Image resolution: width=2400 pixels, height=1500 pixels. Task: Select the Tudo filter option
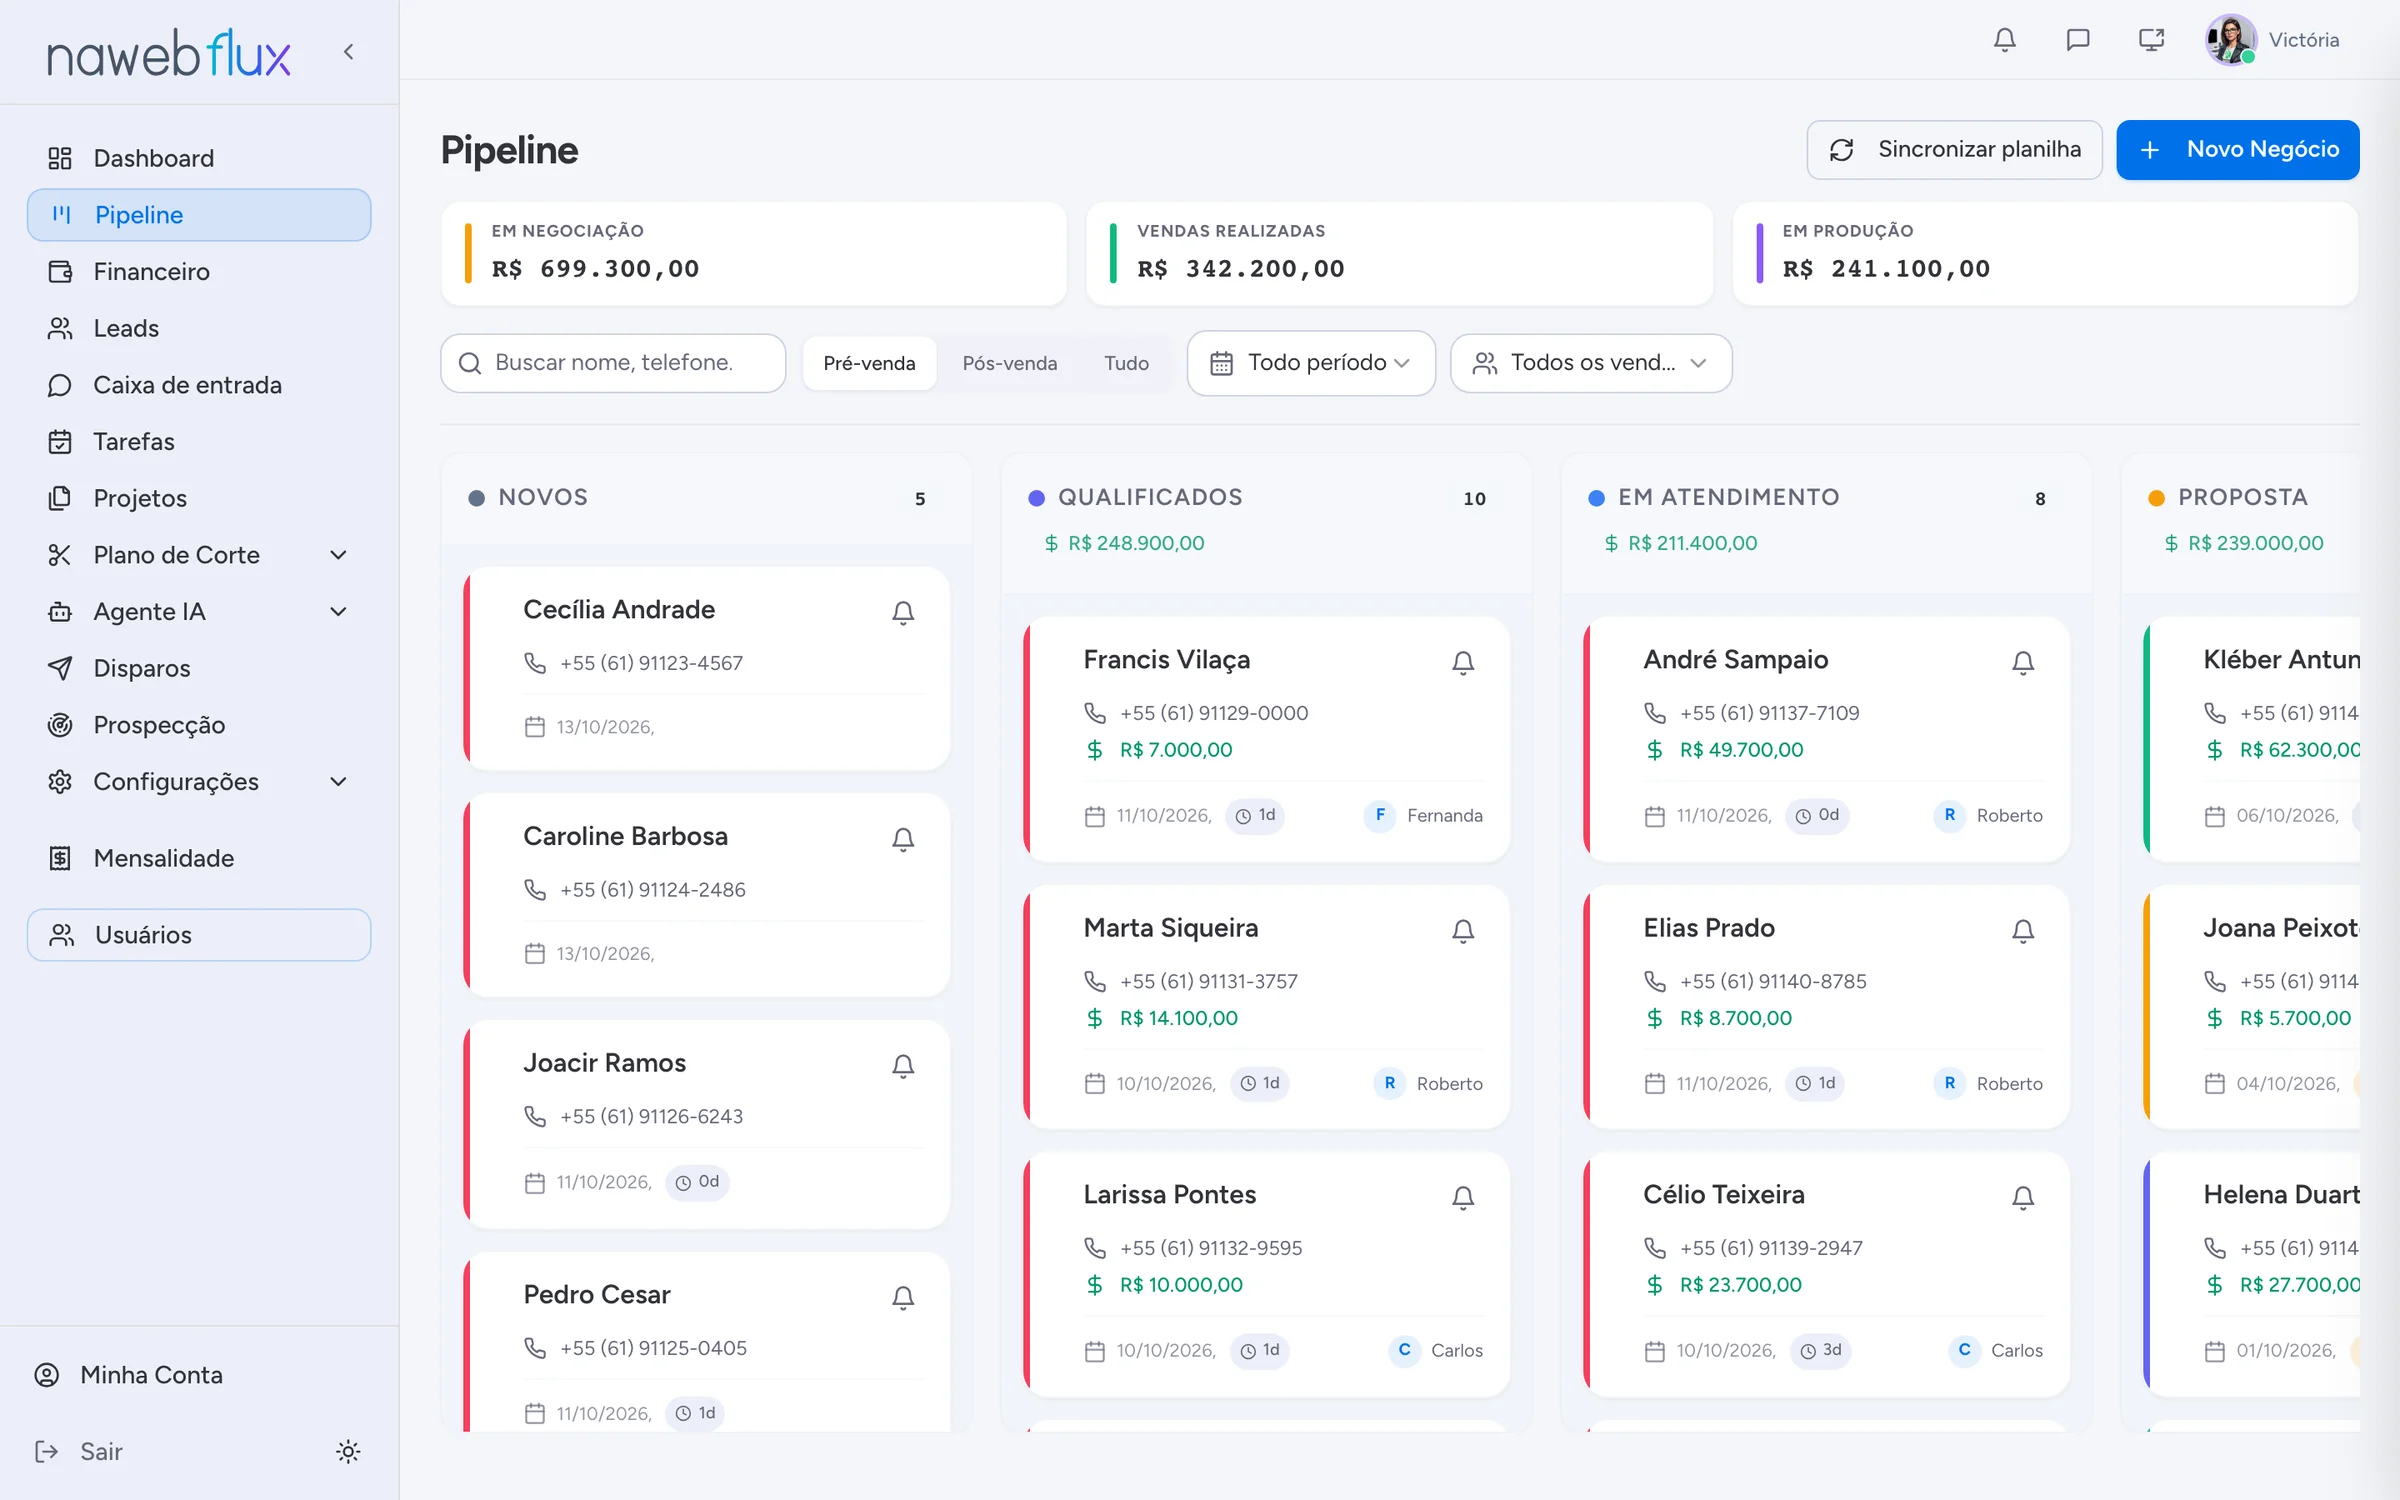(x=1126, y=363)
